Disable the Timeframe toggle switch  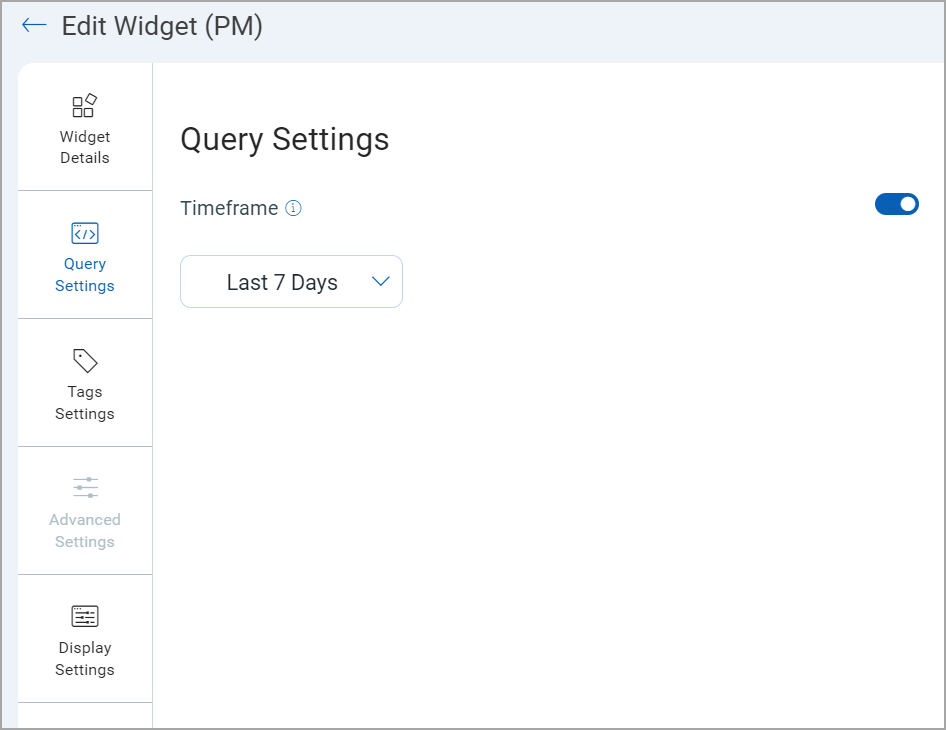click(896, 204)
